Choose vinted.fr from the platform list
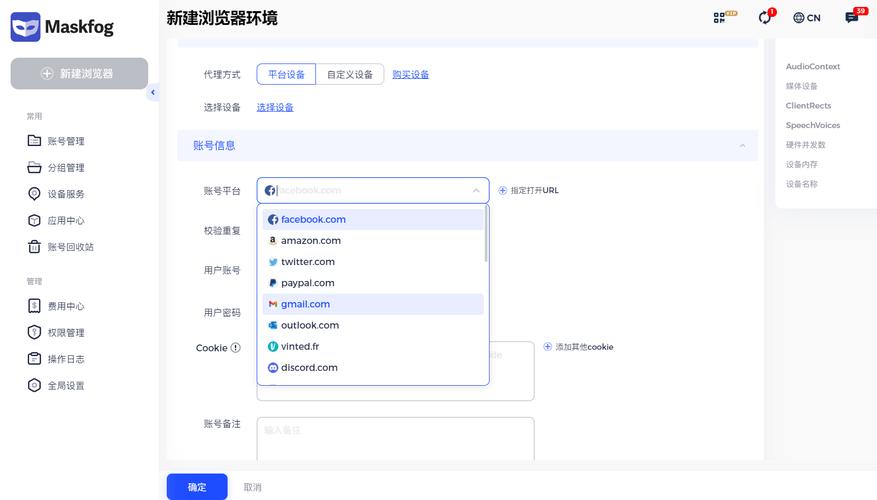Screen dimensions: 877x500 (x=373, y=347)
